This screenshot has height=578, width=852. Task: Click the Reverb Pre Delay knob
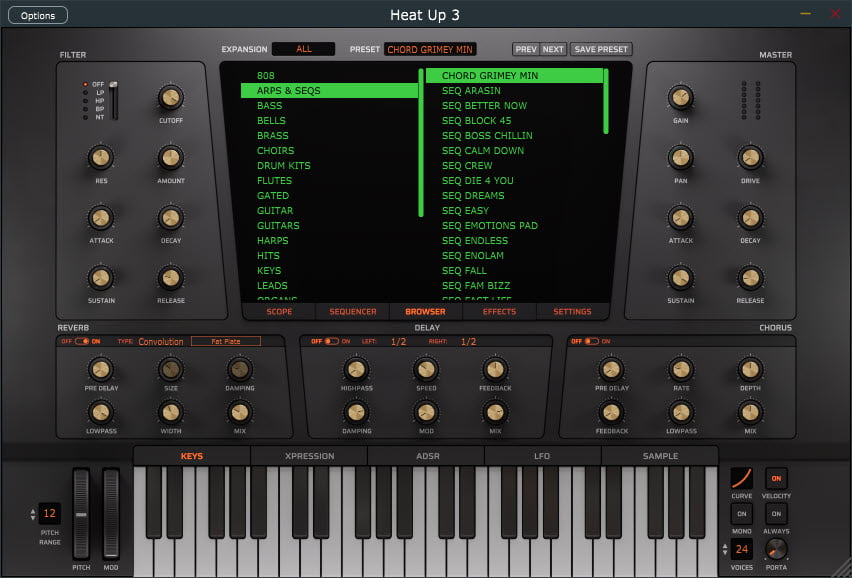(101, 369)
